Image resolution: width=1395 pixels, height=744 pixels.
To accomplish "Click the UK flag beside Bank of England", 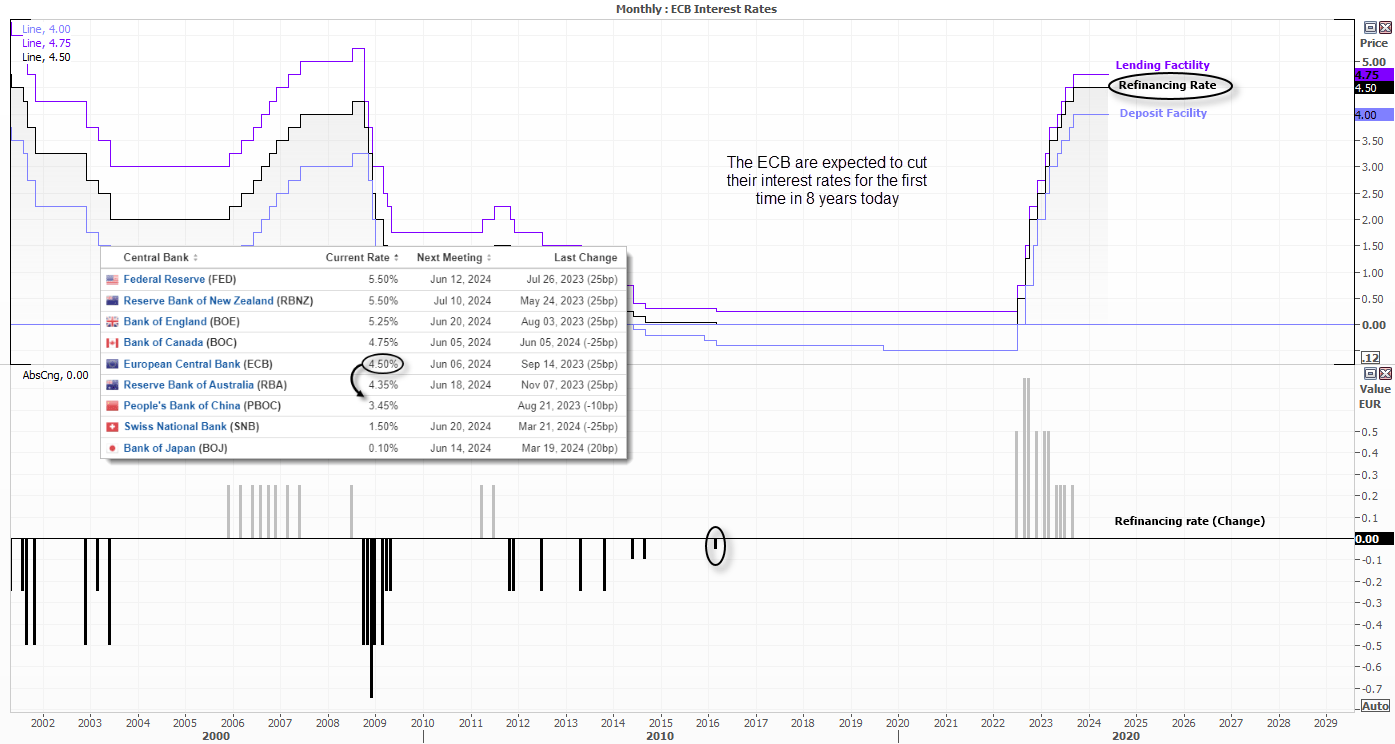I will (x=112, y=322).
